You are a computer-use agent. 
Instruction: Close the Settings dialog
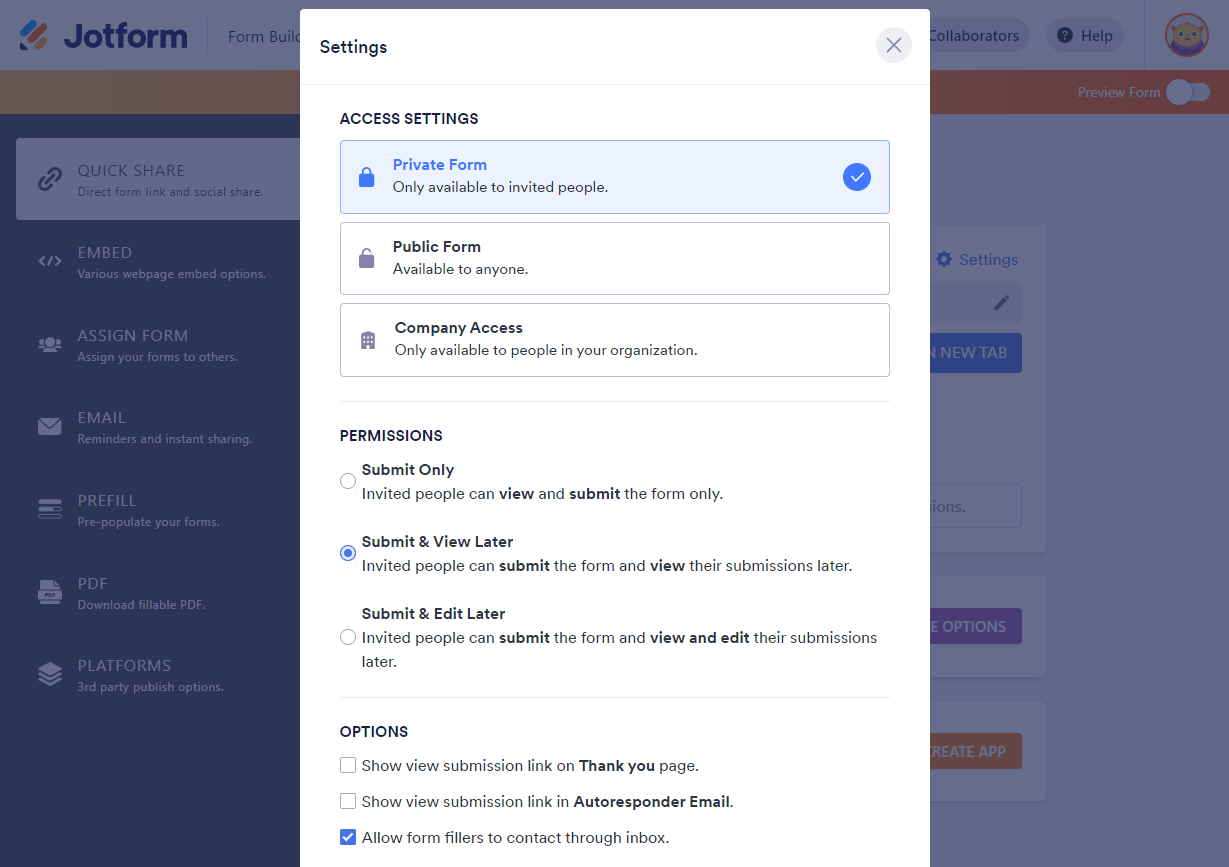pyautogui.click(x=893, y=45)
